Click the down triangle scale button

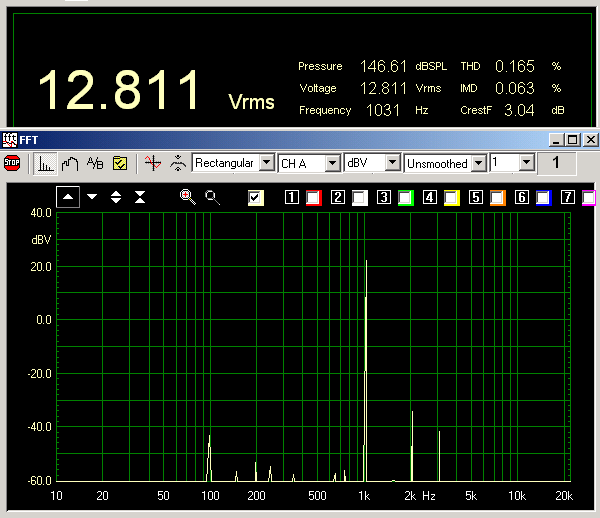click(92, 197)
